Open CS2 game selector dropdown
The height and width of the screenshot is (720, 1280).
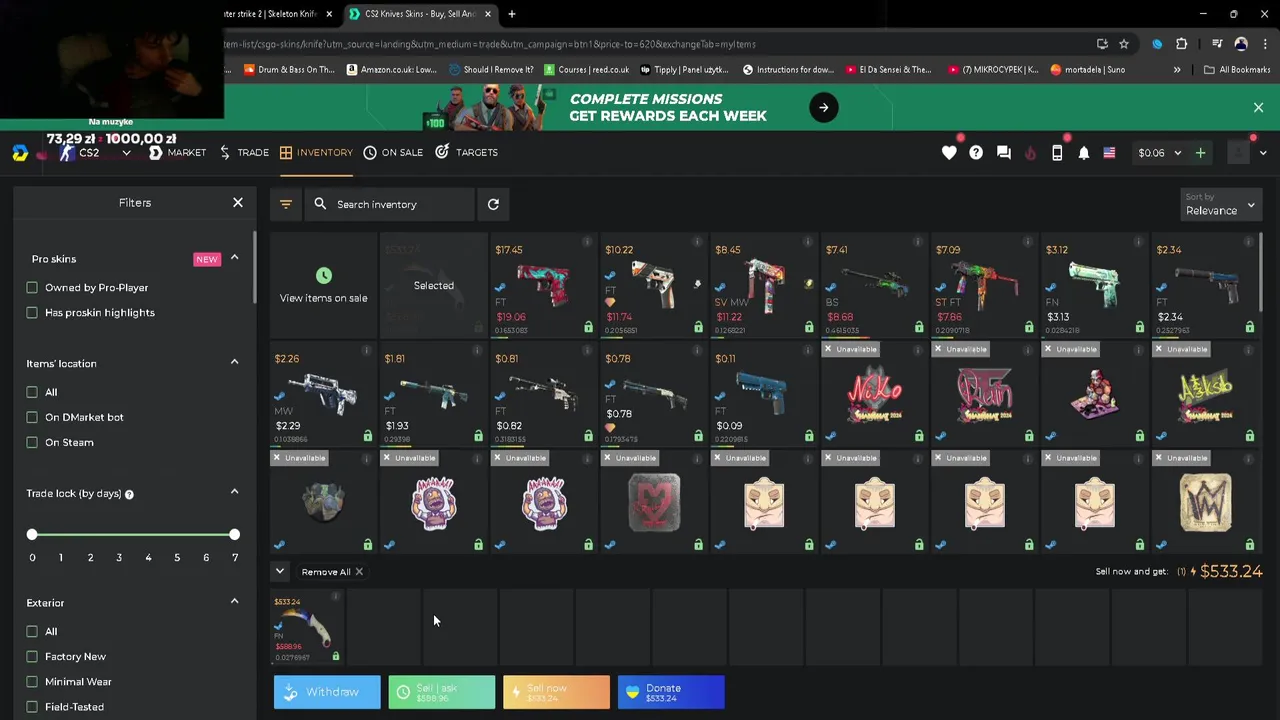tap(97, 153)
